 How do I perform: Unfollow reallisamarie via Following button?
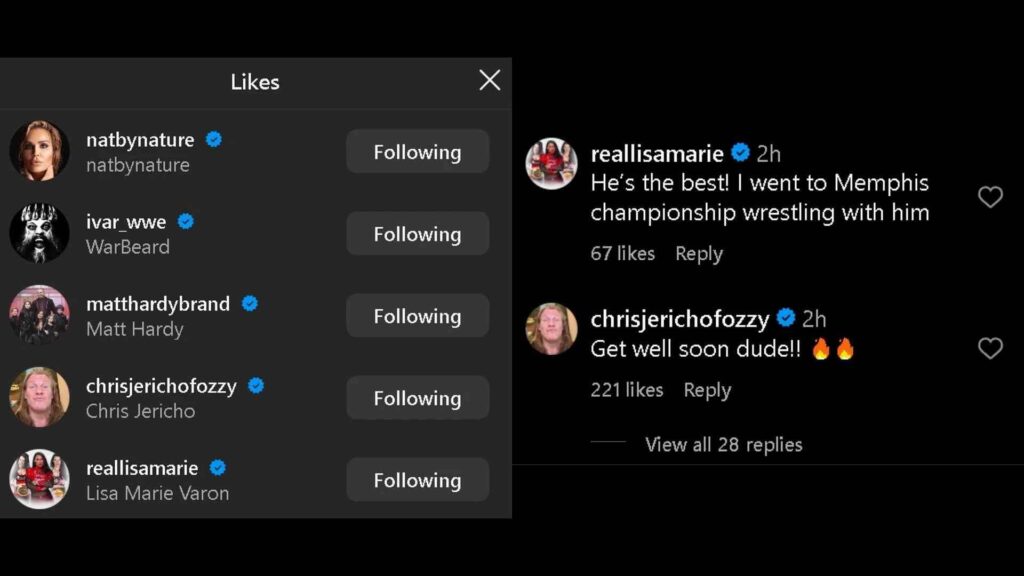417,480
